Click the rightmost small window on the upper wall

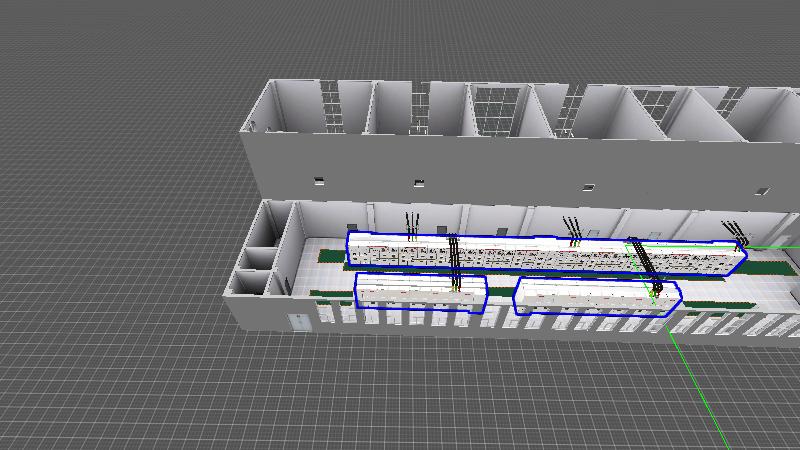tap(763, 189)
